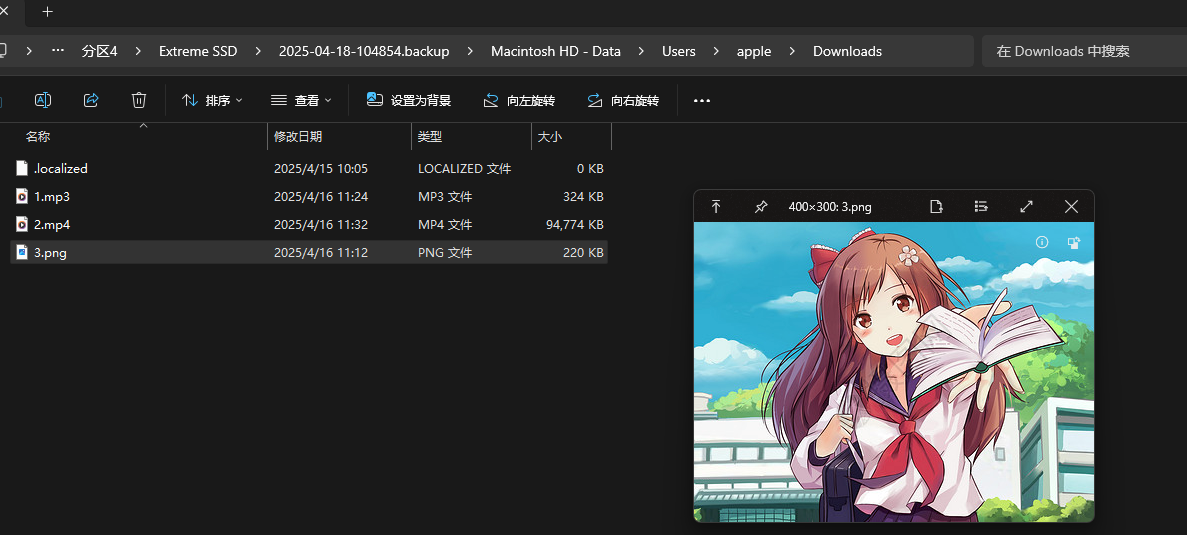This screenshot has height=535, width=1187.
Task: Show image info via circled i icon
Action: click(1042, 242)
